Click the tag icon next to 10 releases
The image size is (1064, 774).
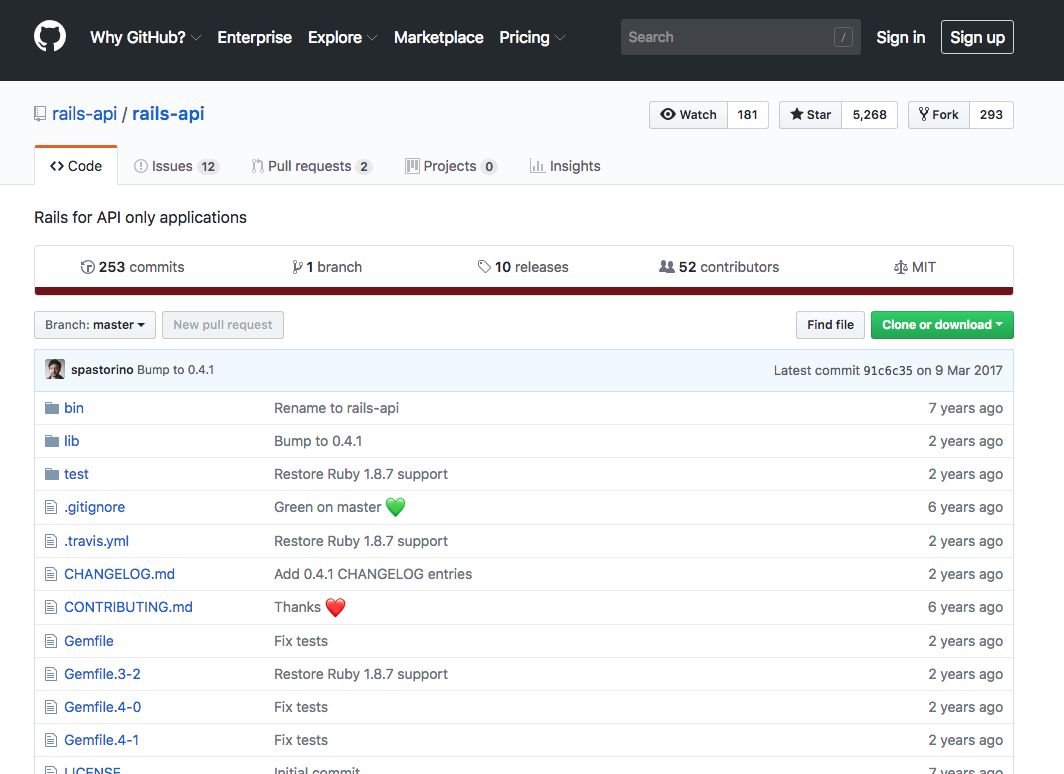click(484, 267)
